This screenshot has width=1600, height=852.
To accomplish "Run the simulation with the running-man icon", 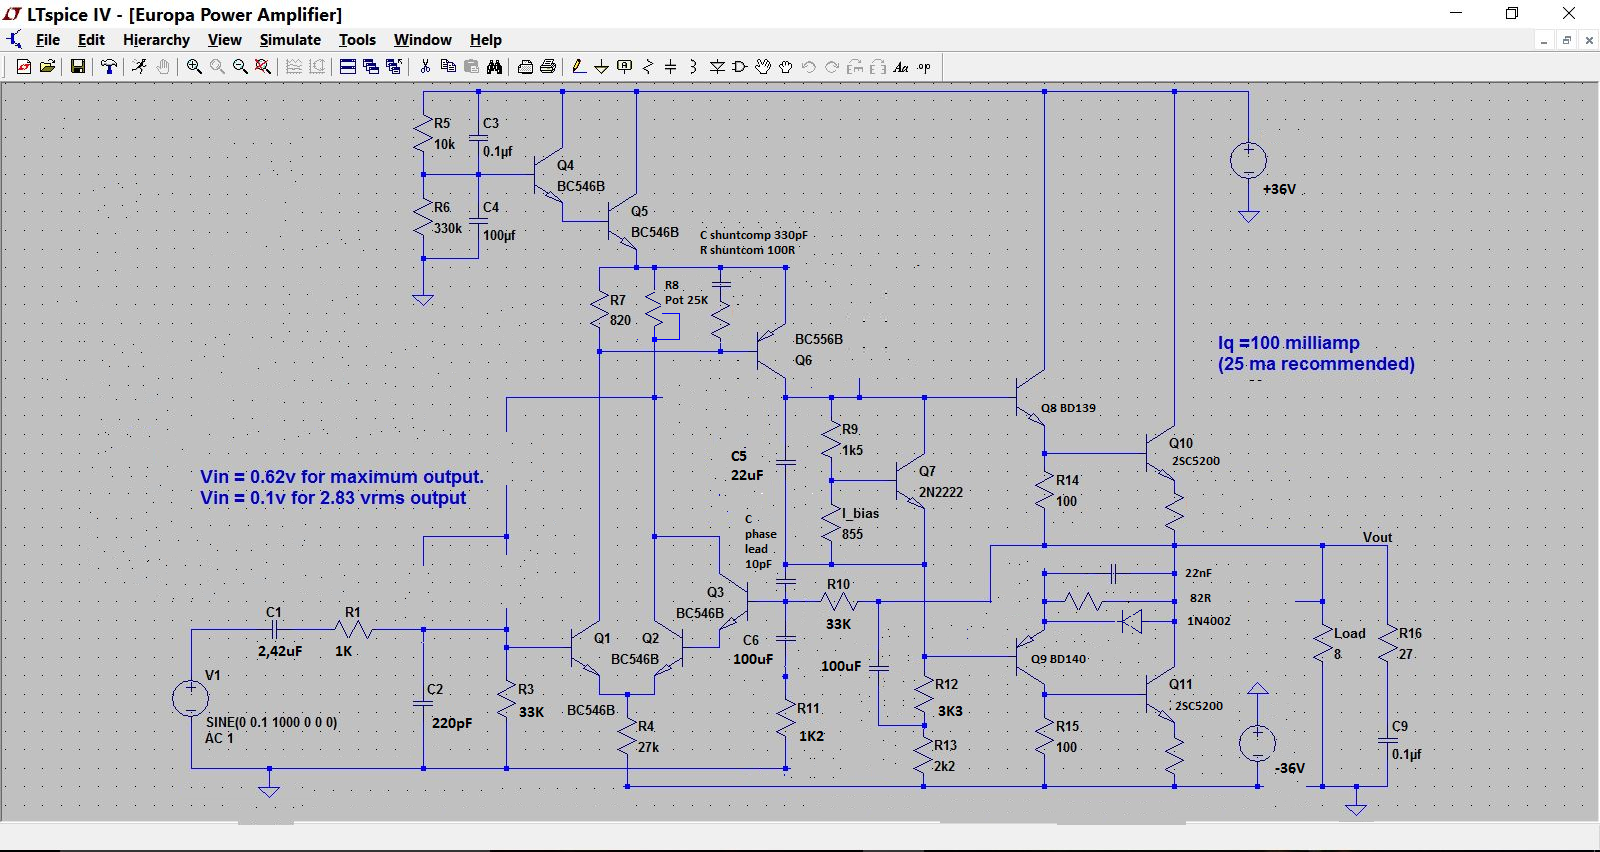I will point(139,67).
